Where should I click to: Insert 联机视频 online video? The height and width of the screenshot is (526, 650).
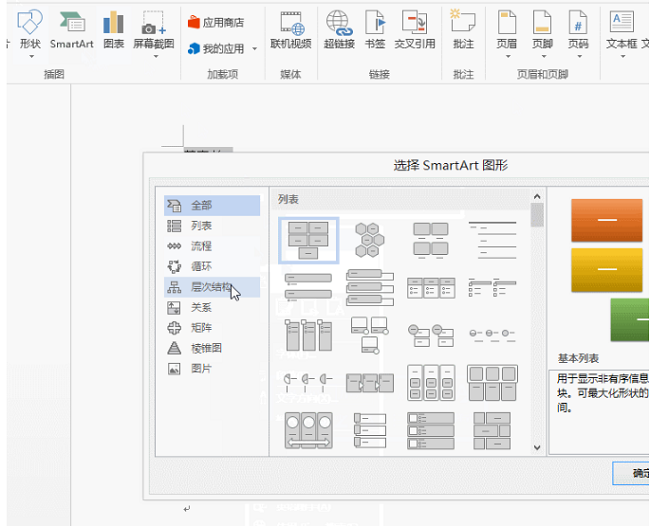tap(291, 30)
